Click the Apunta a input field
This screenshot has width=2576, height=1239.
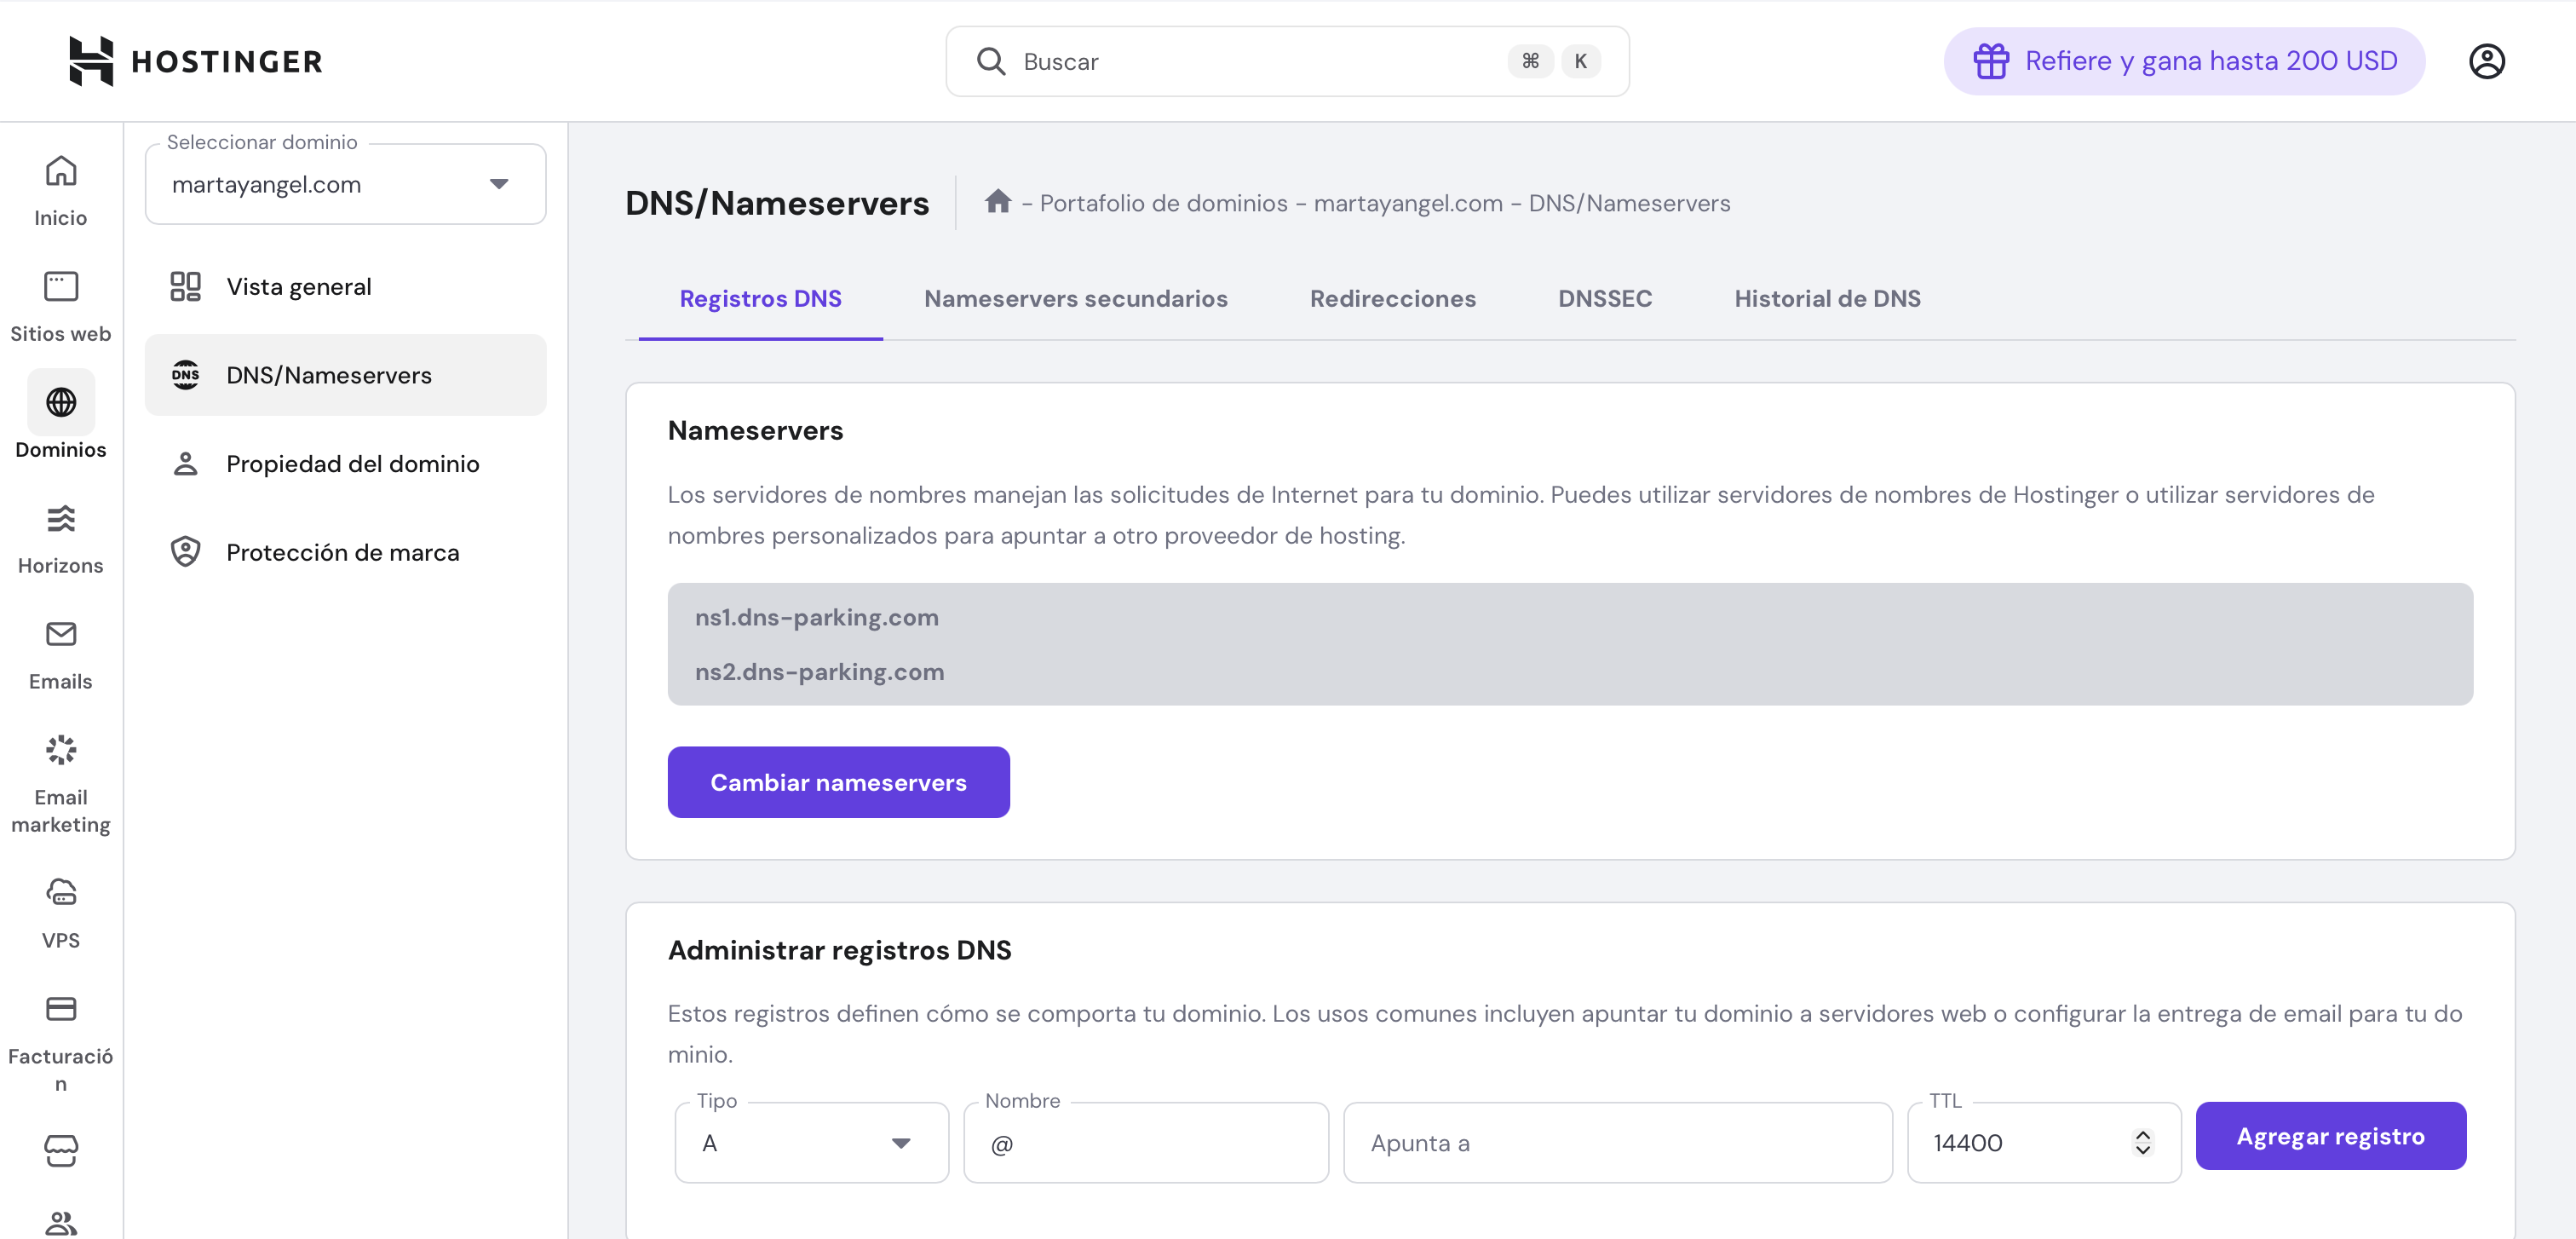(1616, 1143)
